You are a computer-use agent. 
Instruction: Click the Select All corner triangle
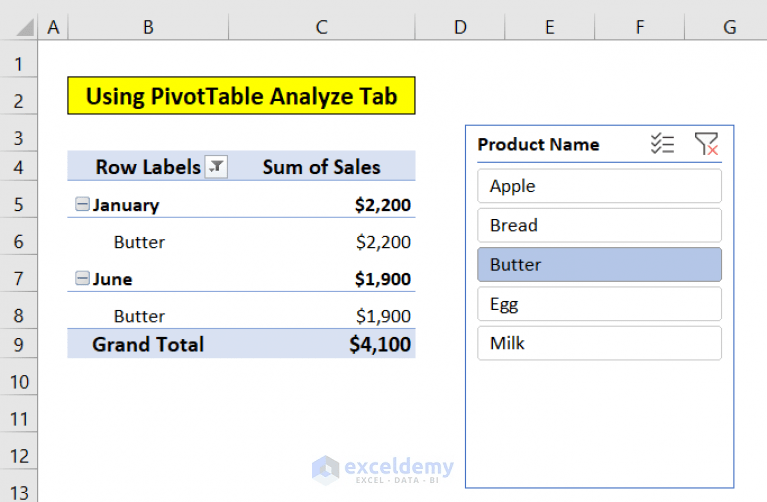coord(24,27)
